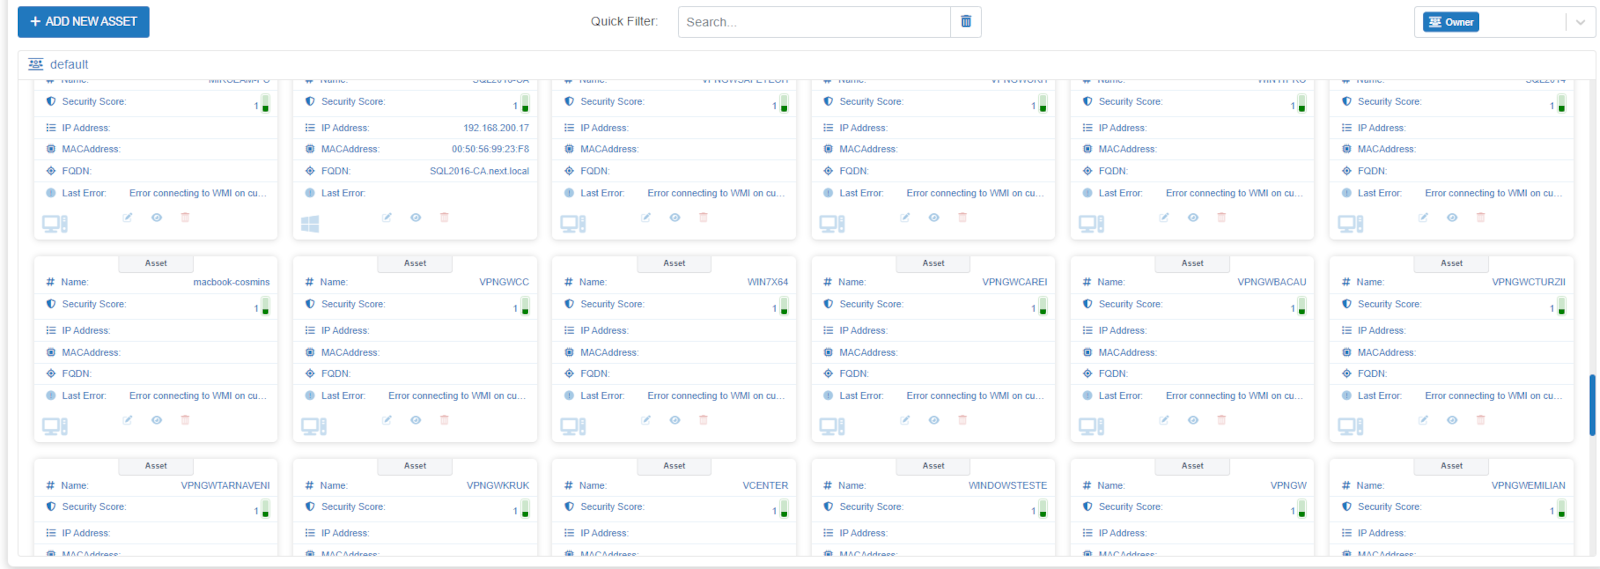Click the device icon on the VPNGWCTURZII card

coord(1351,427)
